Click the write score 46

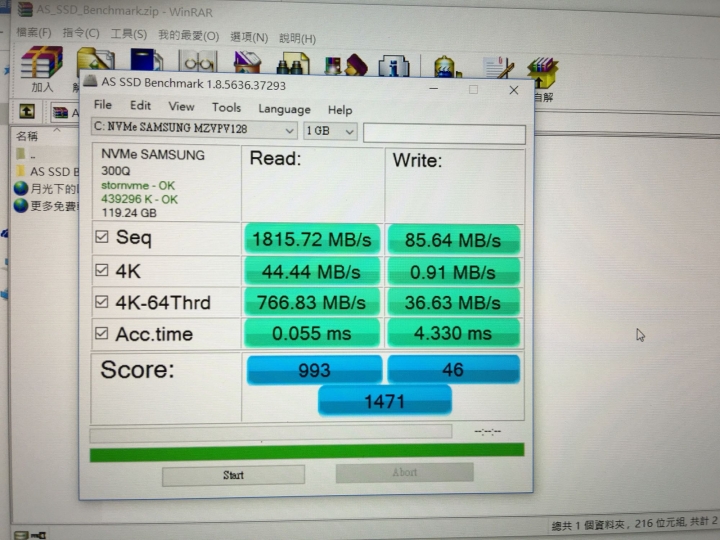[x=453, y=369]
